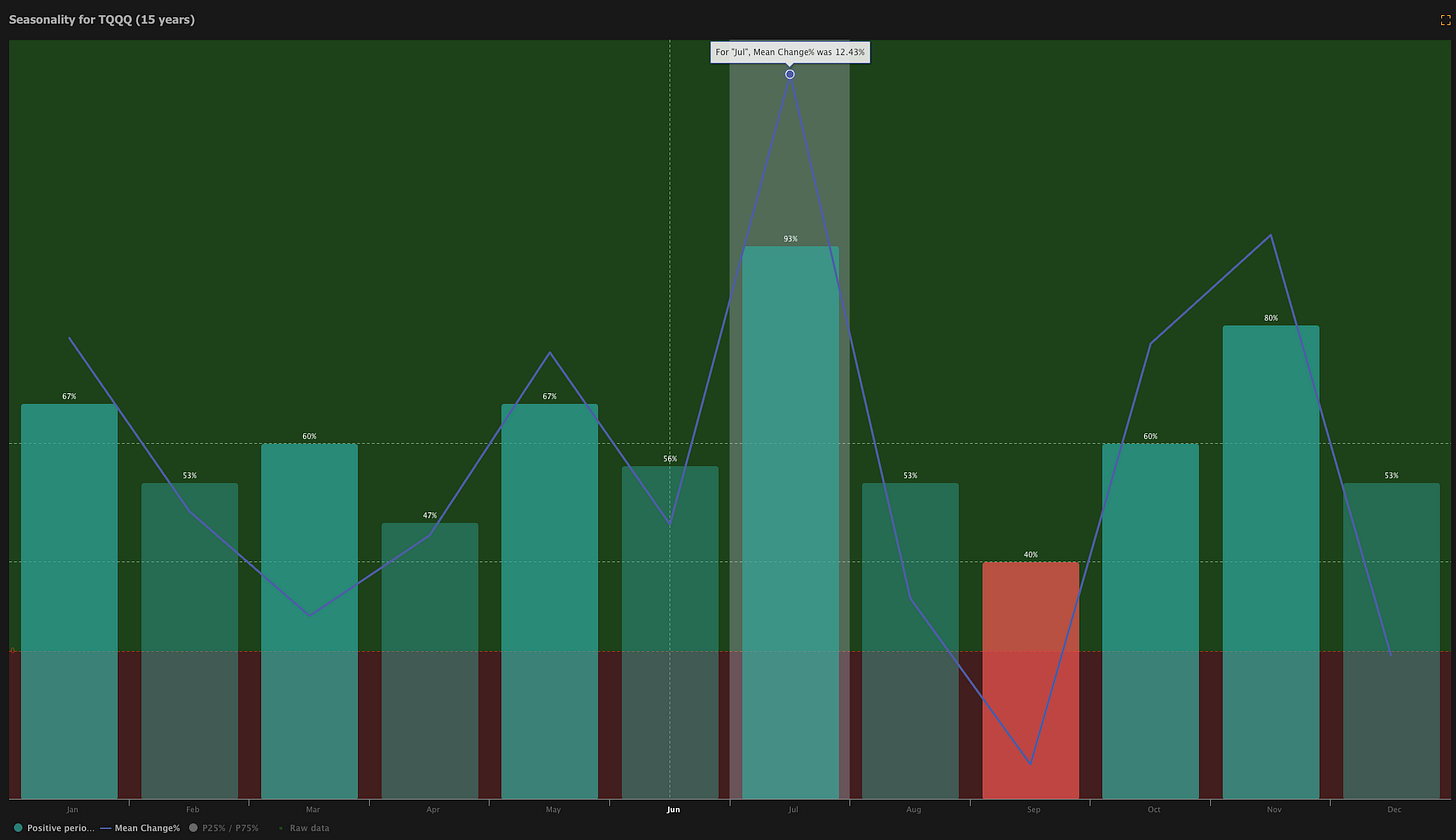Select the red Sep bar showing 40%

1031,680
